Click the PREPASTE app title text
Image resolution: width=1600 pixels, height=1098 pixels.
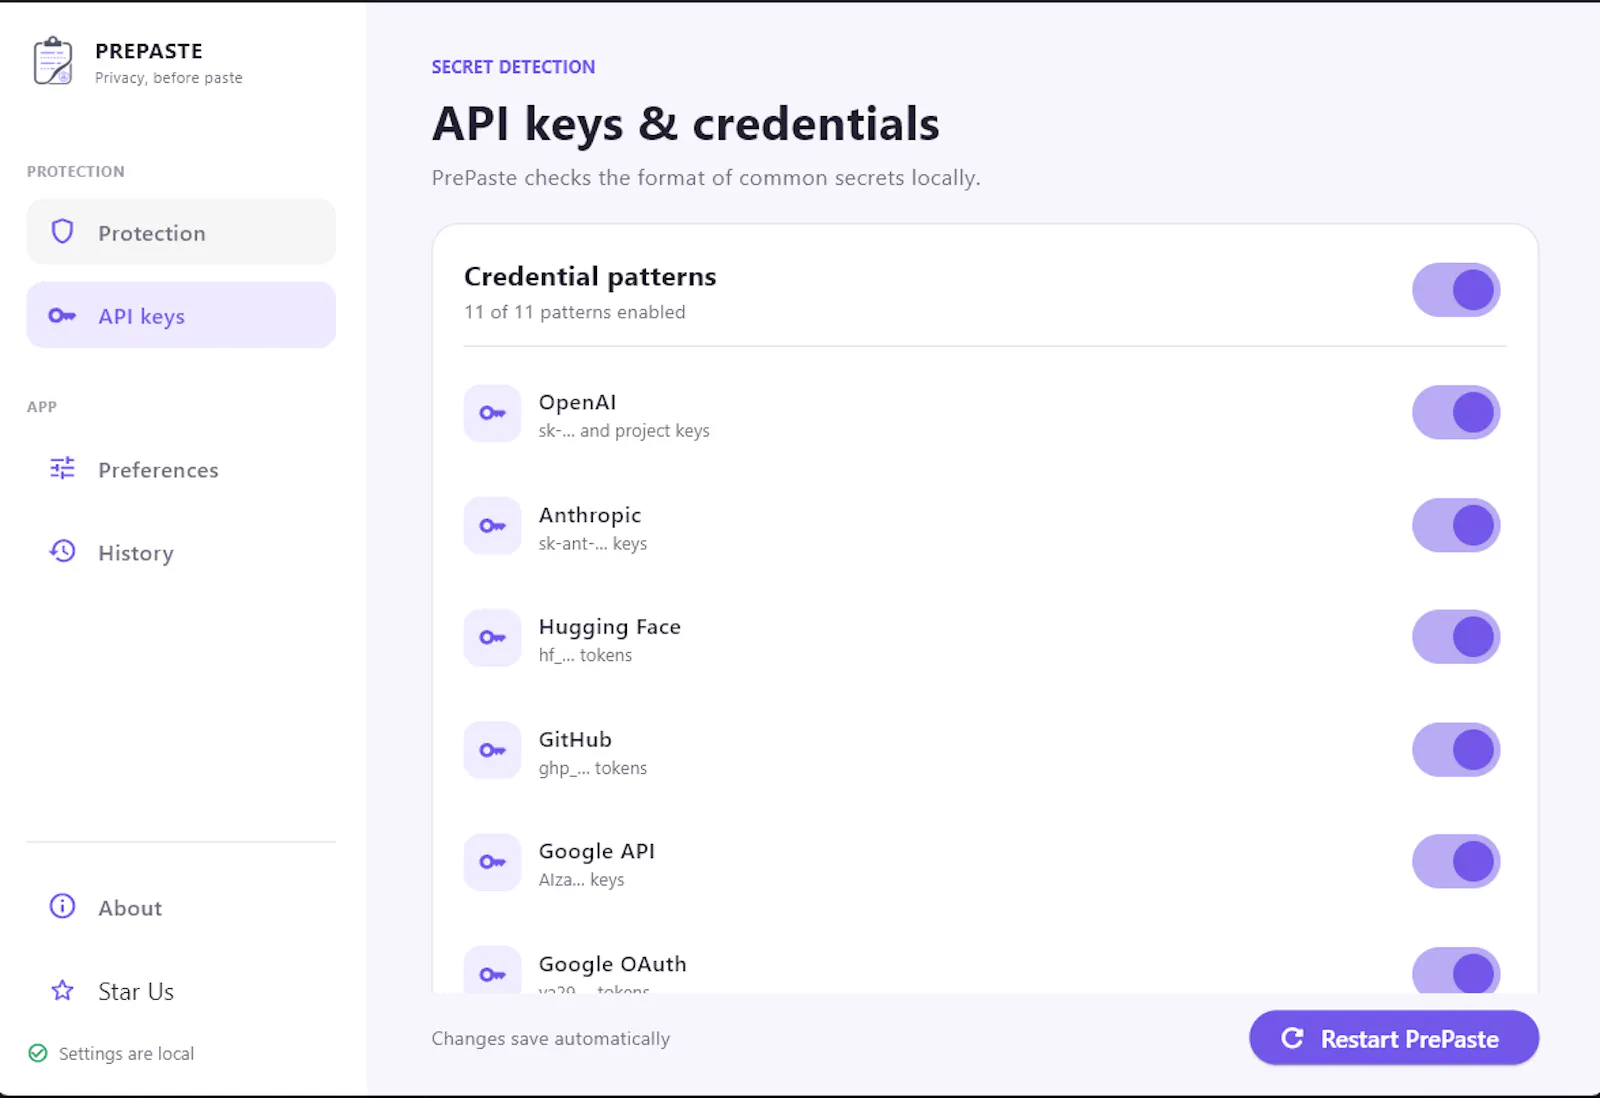(149, 51)
